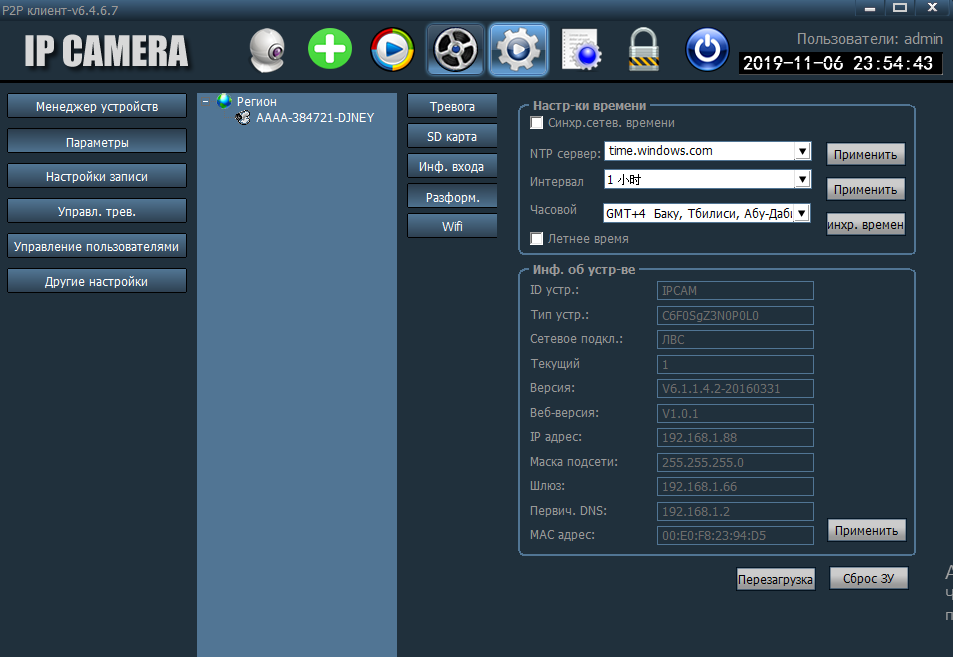953x657 pixels.
Task: Toggle the Летнее время checkbox
Action: (537, 239)
